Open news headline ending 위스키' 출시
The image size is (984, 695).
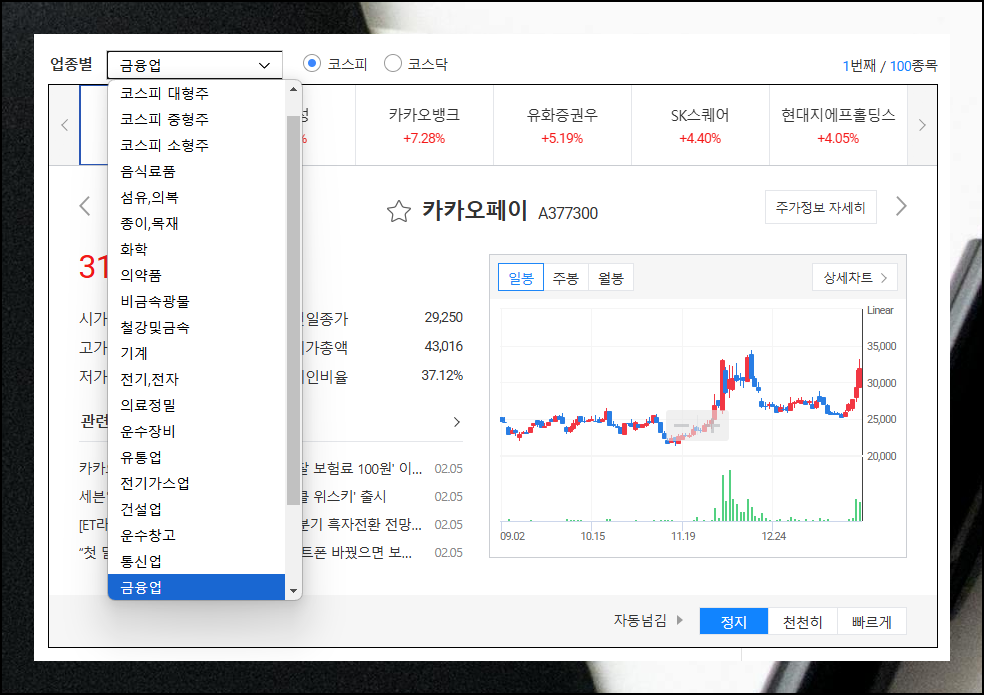pyautogui.click(x=344, y=497)
